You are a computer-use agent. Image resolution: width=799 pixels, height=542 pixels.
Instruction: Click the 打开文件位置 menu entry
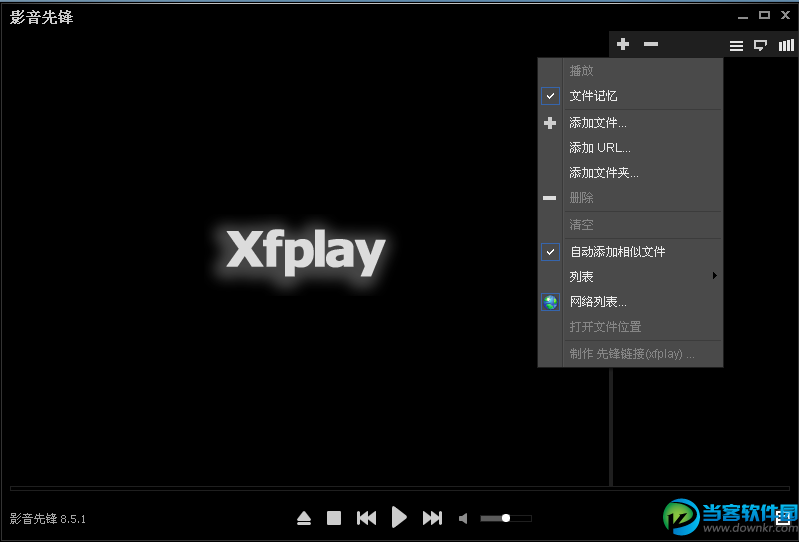(x=630, y=327)
